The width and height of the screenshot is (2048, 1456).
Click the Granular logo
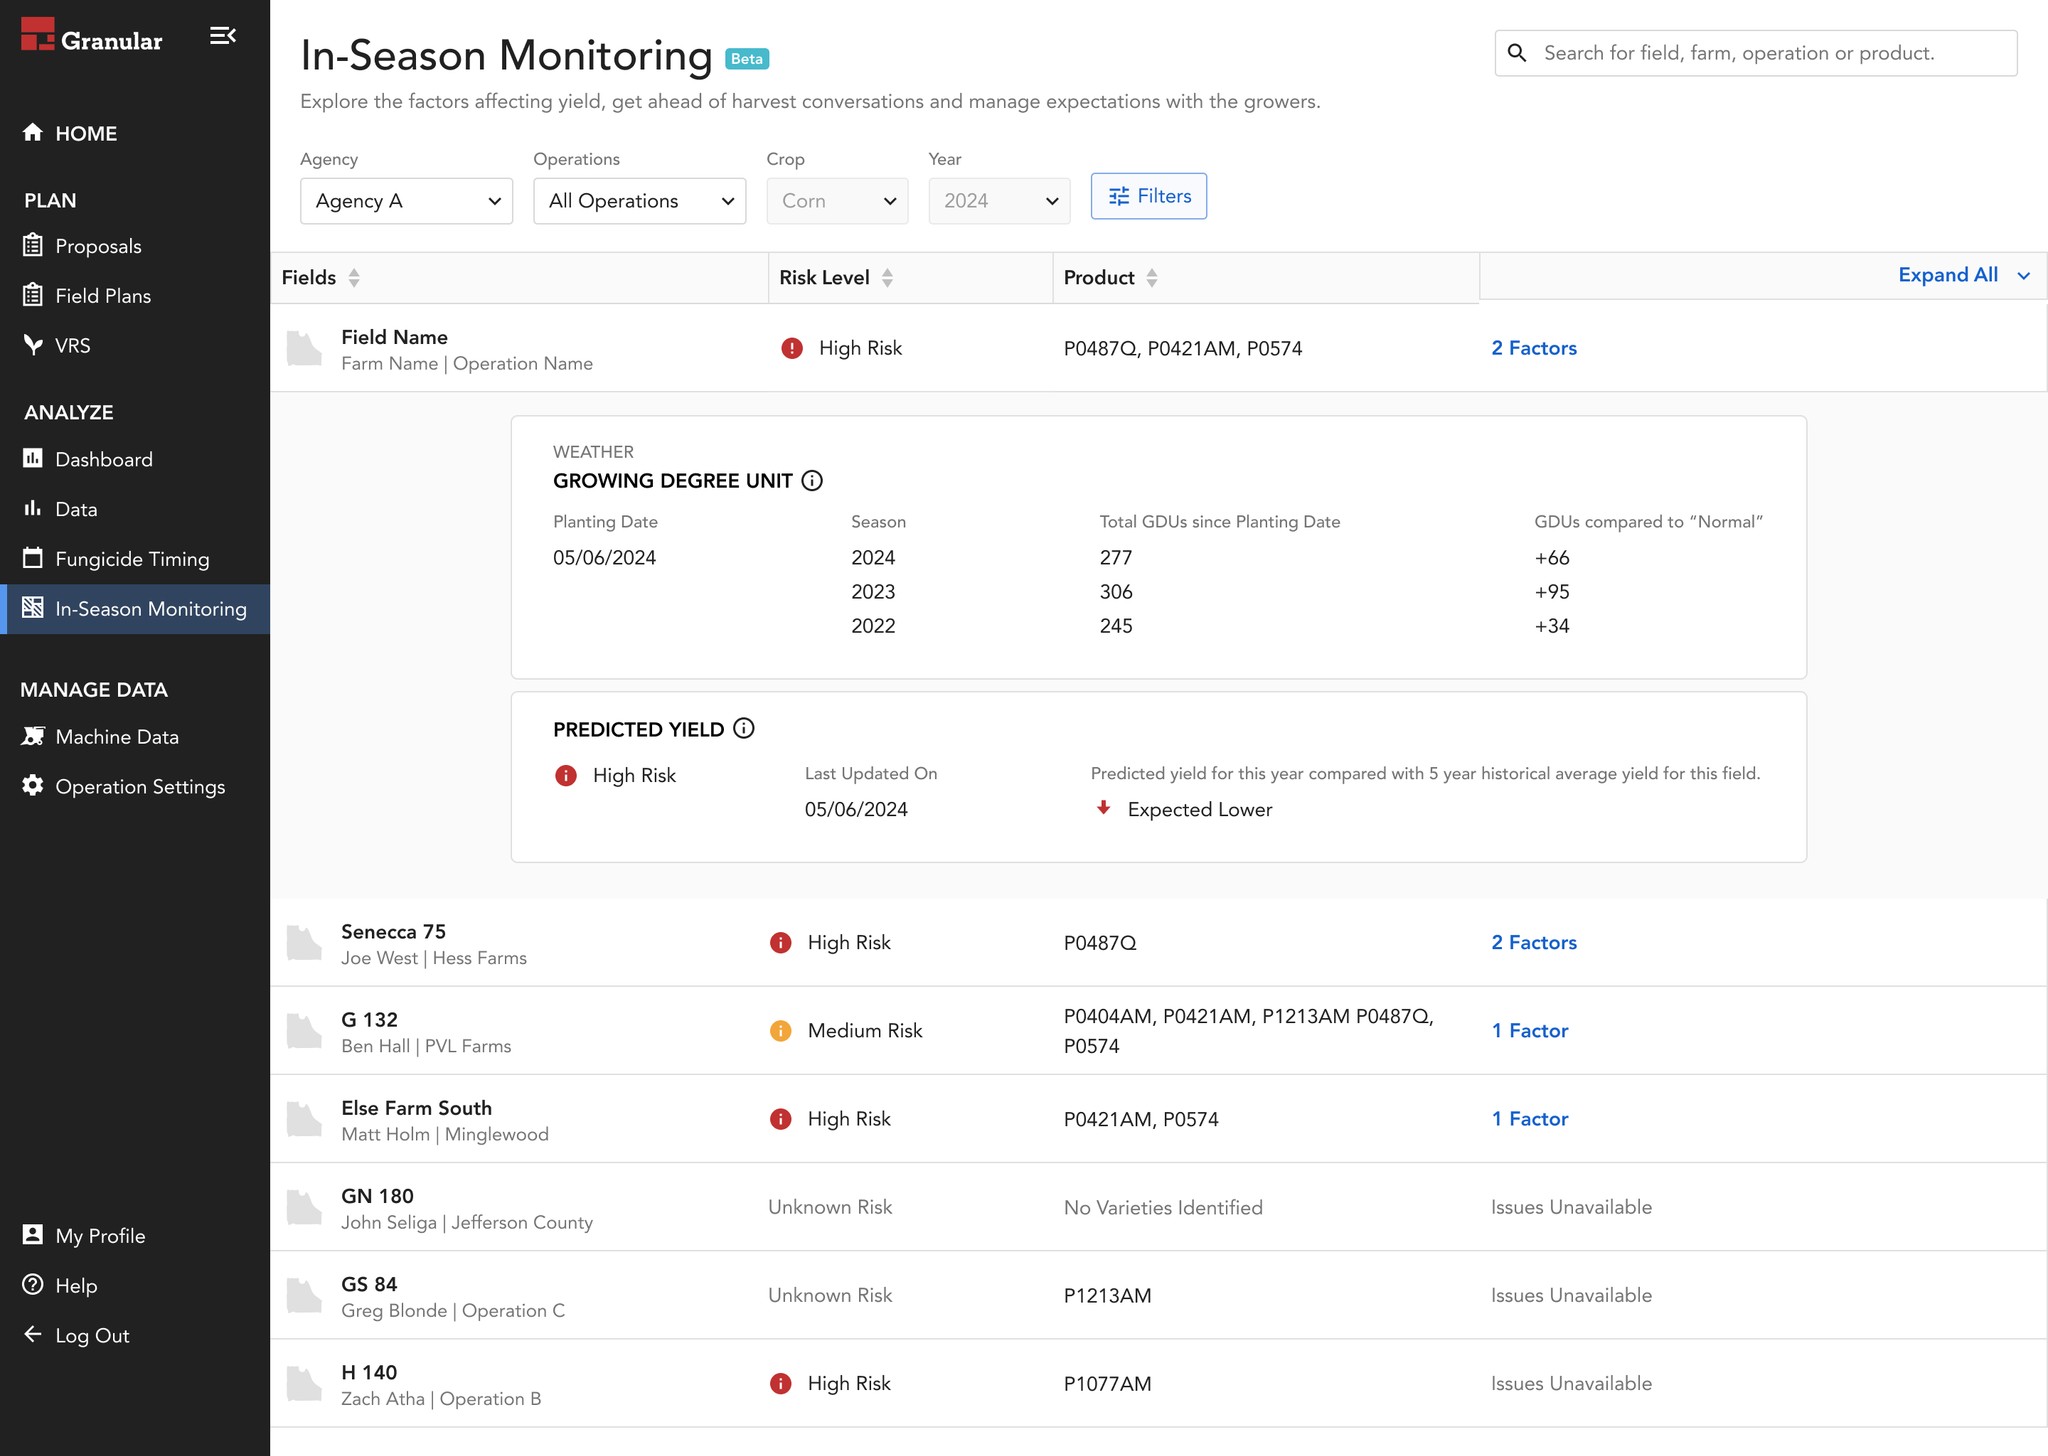coord(91,36)
